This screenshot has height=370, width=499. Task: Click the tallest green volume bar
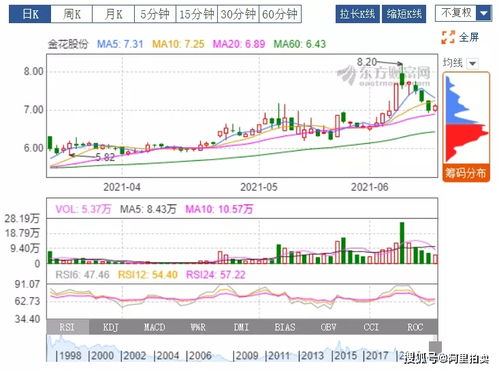tap(402, 243)
